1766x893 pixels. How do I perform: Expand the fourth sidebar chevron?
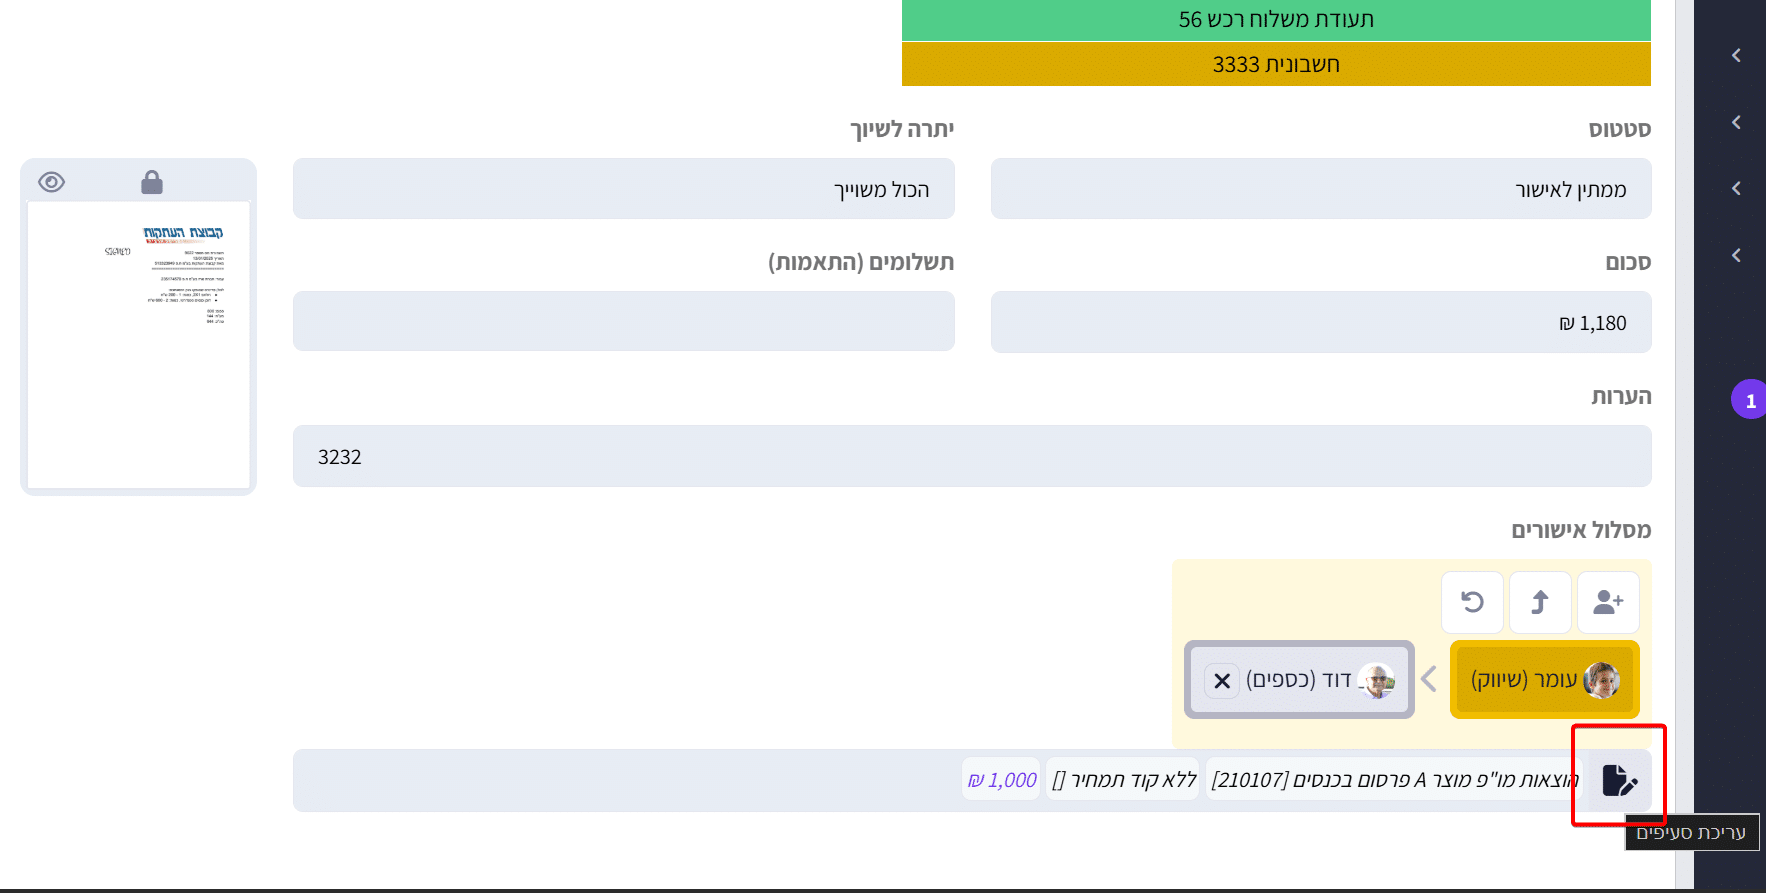(x=1736, y=255)
